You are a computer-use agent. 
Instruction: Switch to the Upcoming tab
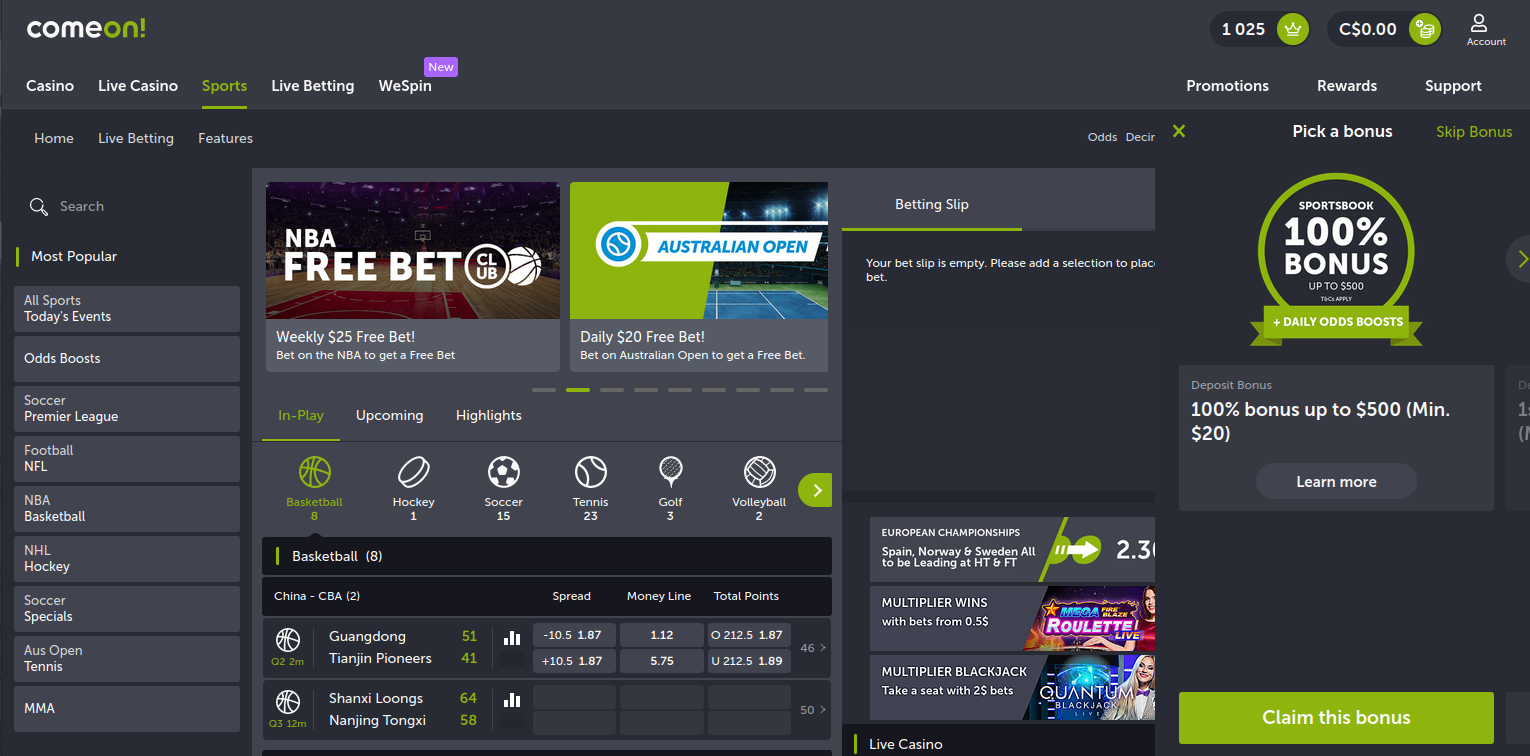pyautogui.click(x=389, y=415)
